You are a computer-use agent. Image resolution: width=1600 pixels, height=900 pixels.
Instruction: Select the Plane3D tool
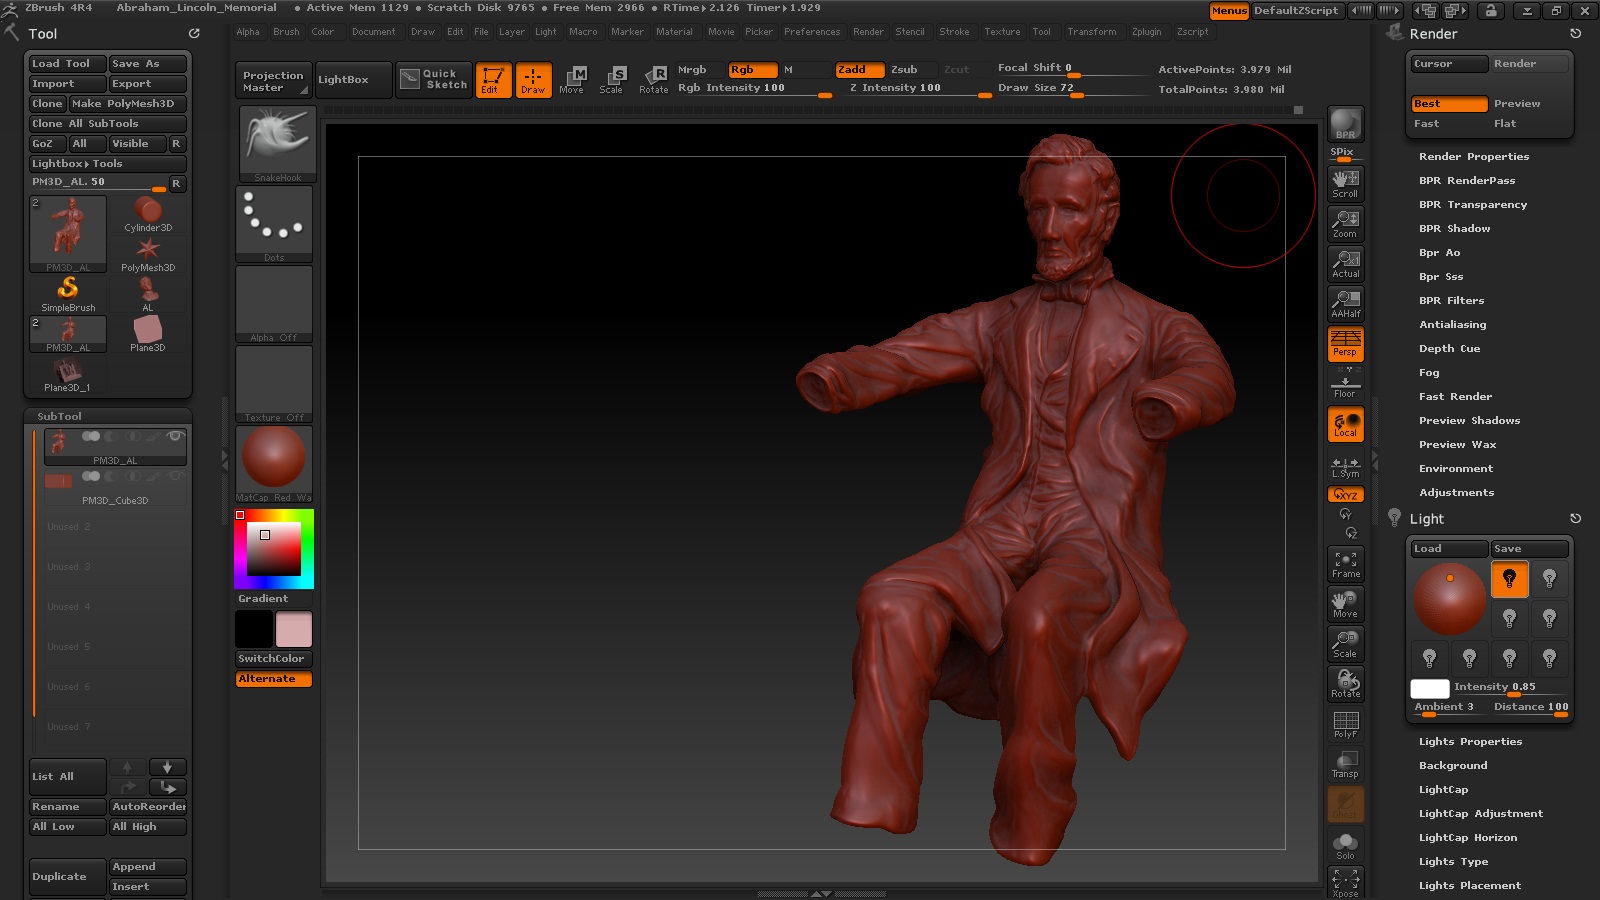[x=148, y=334]
